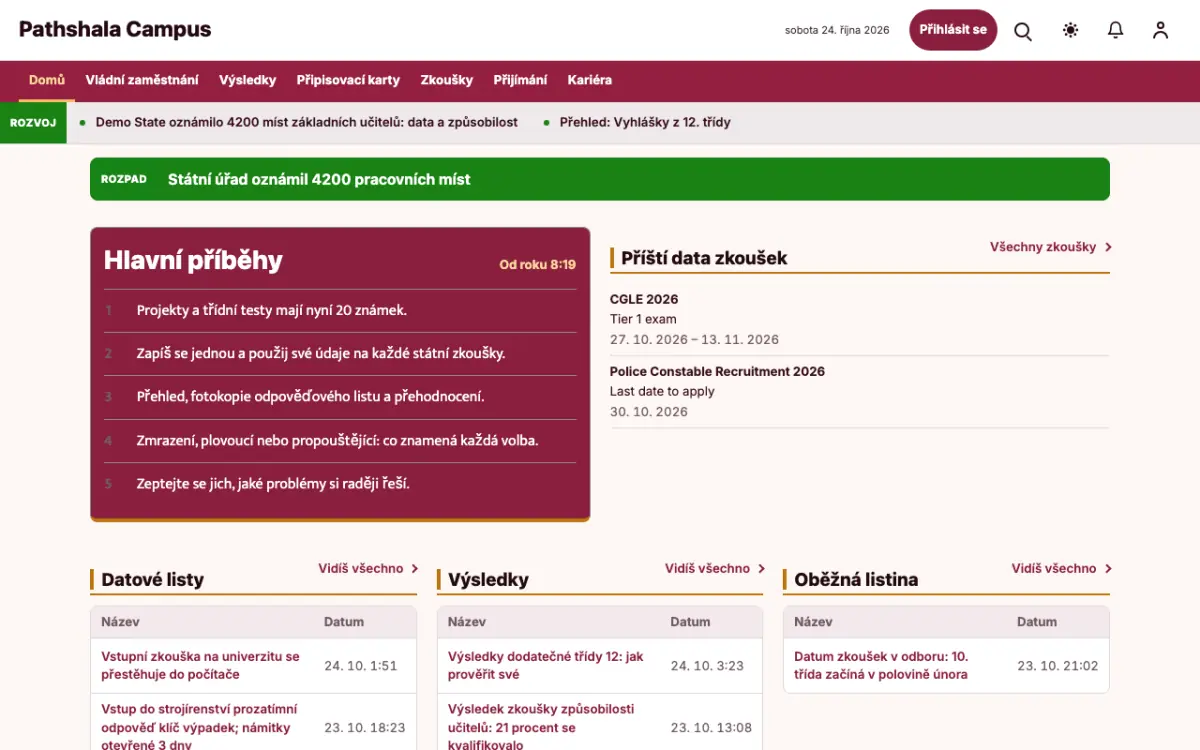Open the user account profile icon
Image resolution: width=1200 pixels, height=750 pixels.
pos(1160,30)
